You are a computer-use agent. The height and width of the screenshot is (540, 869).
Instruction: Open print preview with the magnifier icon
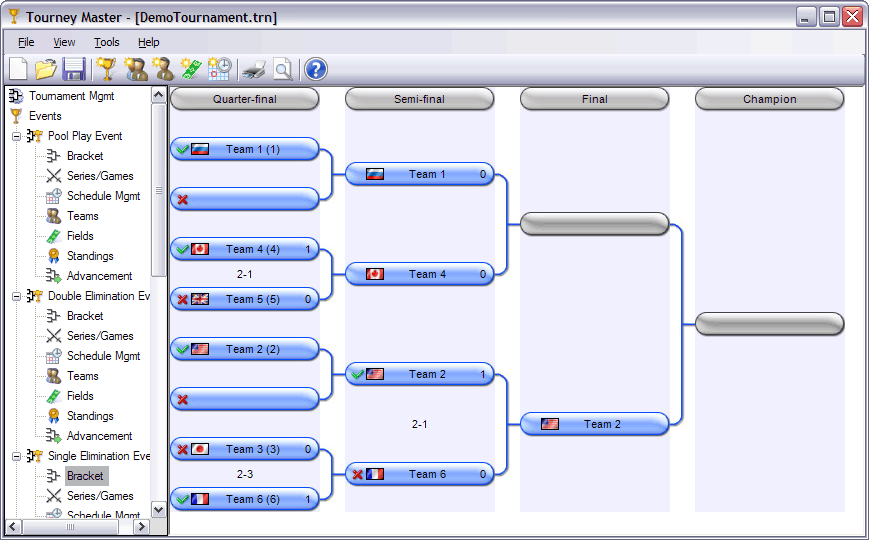point(283,69)
